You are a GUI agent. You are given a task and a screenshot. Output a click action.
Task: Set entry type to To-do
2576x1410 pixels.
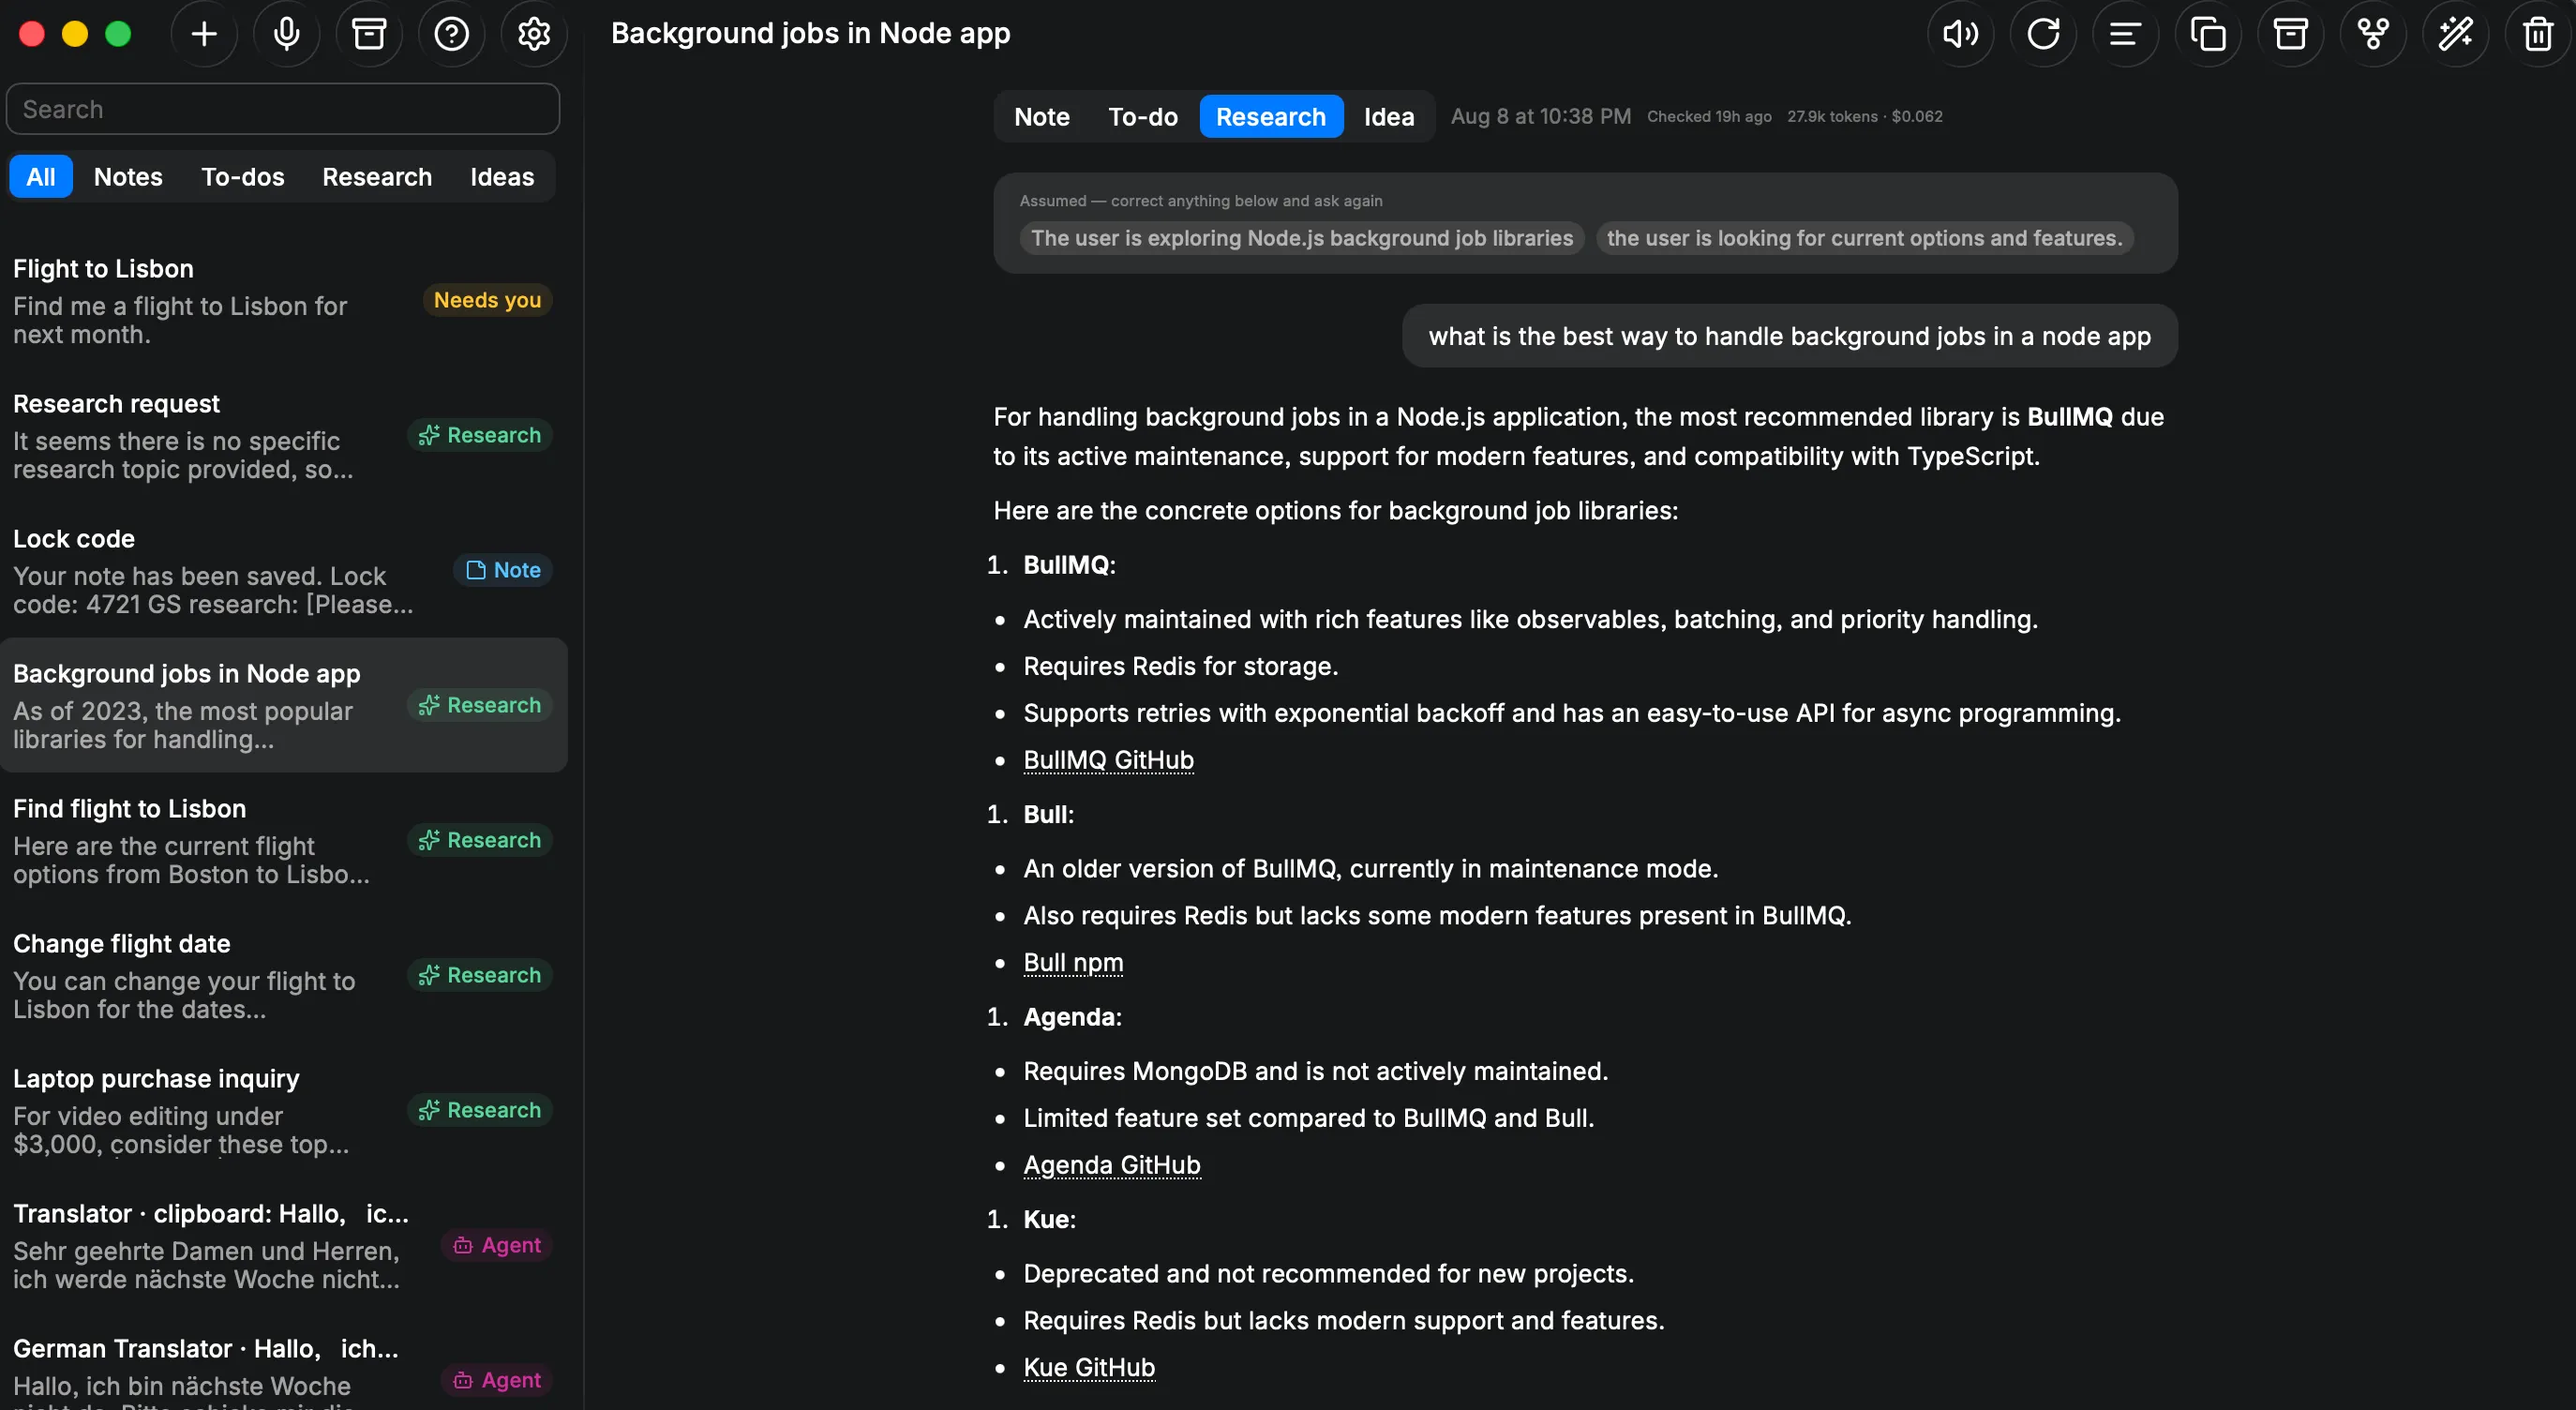click(x=1143, y=117)
